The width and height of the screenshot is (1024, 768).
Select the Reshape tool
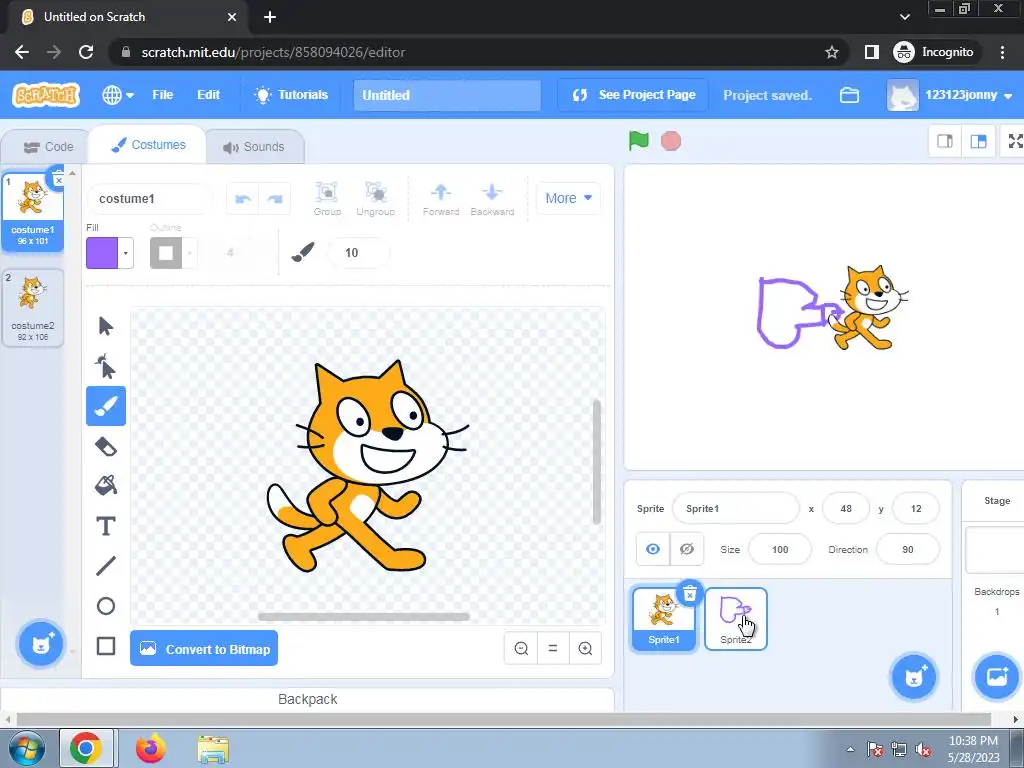tap(106, 366)
